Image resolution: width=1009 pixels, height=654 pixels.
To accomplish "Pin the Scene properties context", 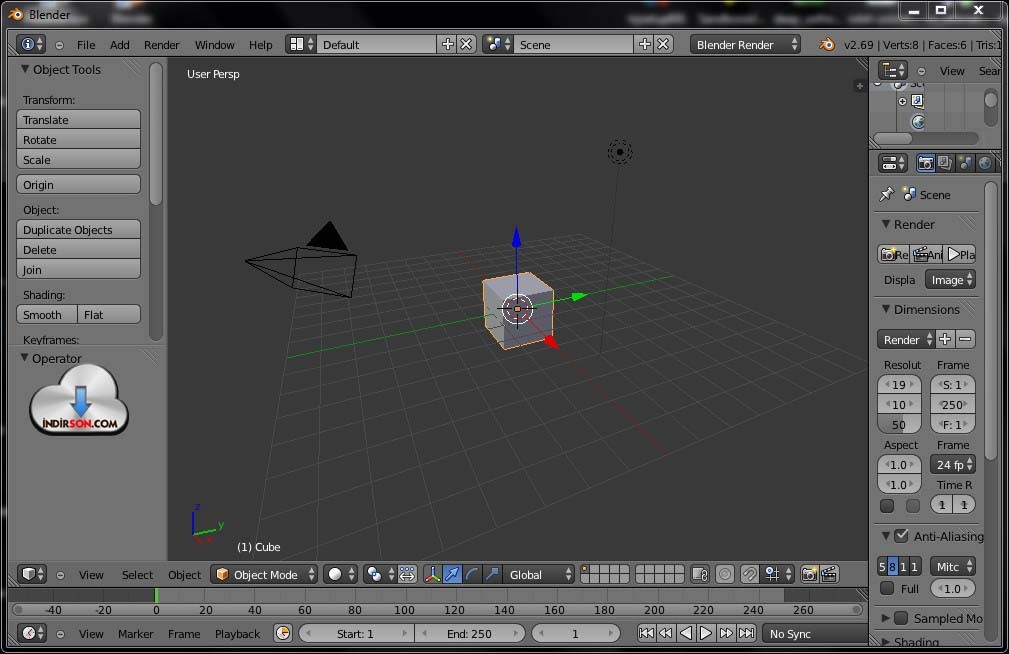I will (x=887, y=194).
